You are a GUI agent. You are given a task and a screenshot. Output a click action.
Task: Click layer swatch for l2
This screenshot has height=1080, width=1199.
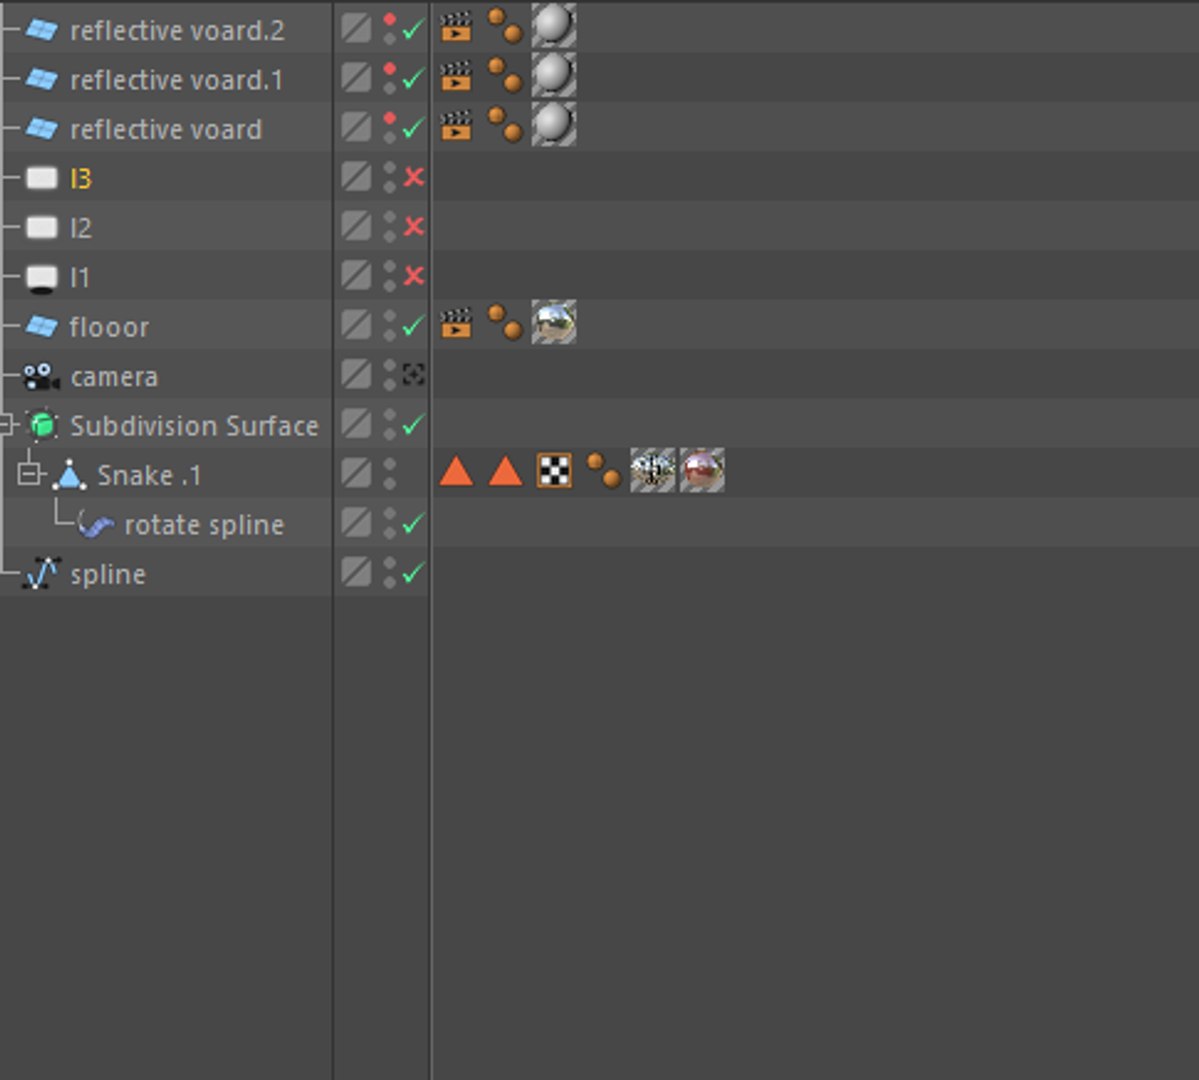[x=356, y=226]
